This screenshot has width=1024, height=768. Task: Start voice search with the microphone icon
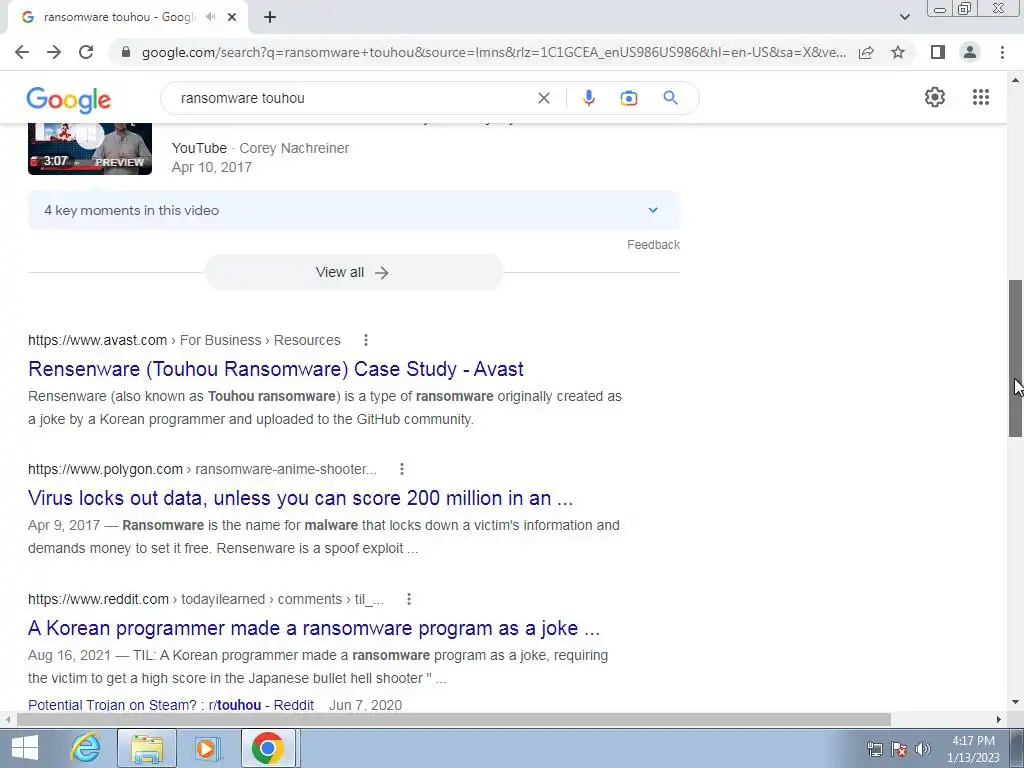[588, 98]
